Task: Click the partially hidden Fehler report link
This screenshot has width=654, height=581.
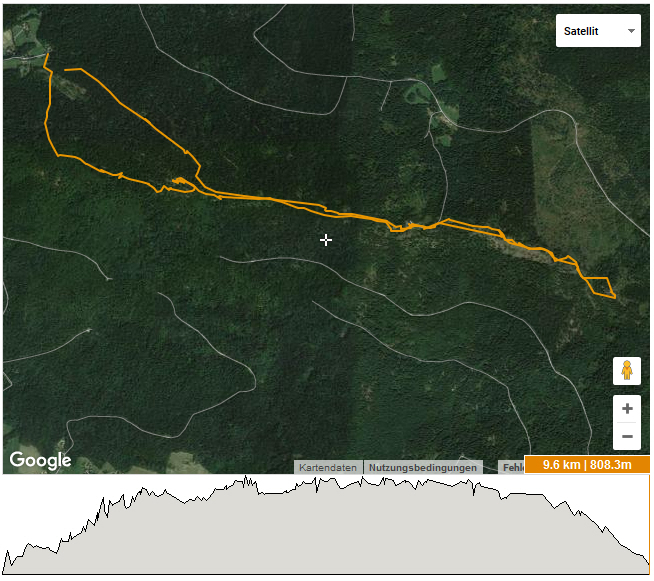Action: [511, 467]
